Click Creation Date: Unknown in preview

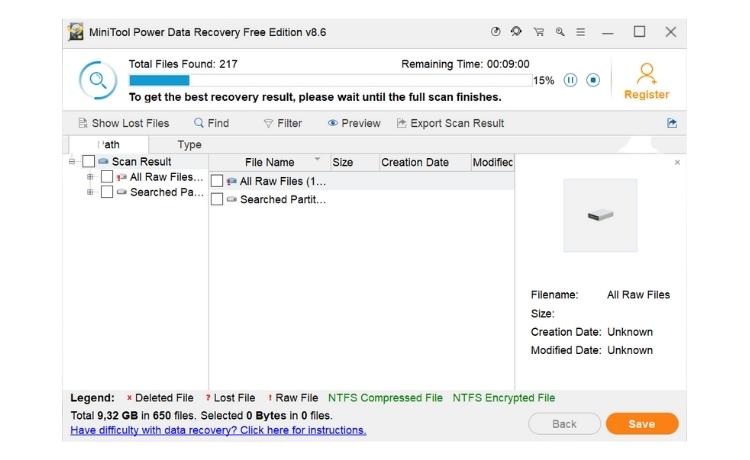[592, 332]
